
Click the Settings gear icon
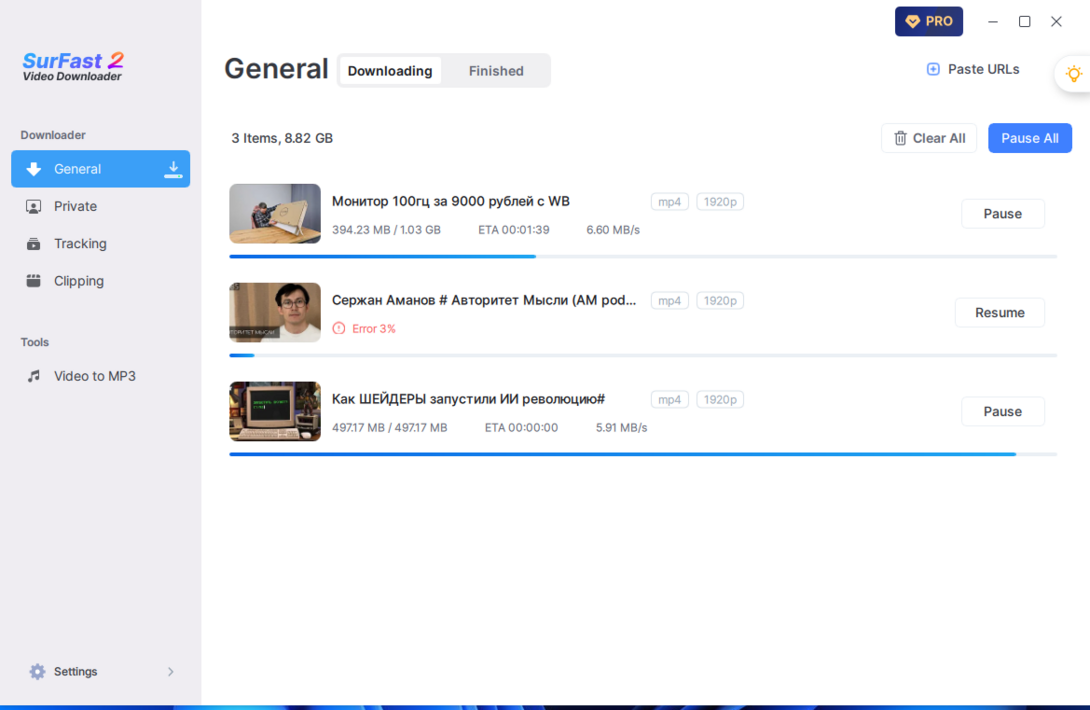tap(37, 672)
